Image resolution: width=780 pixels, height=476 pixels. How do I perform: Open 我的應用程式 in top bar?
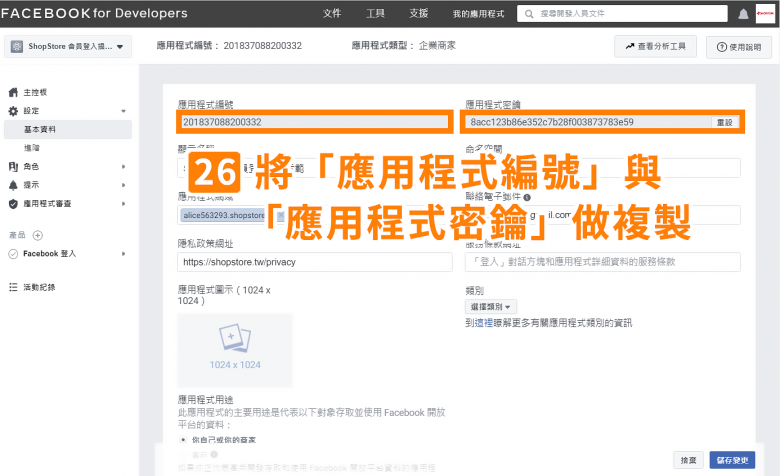[x=479, y=14]
